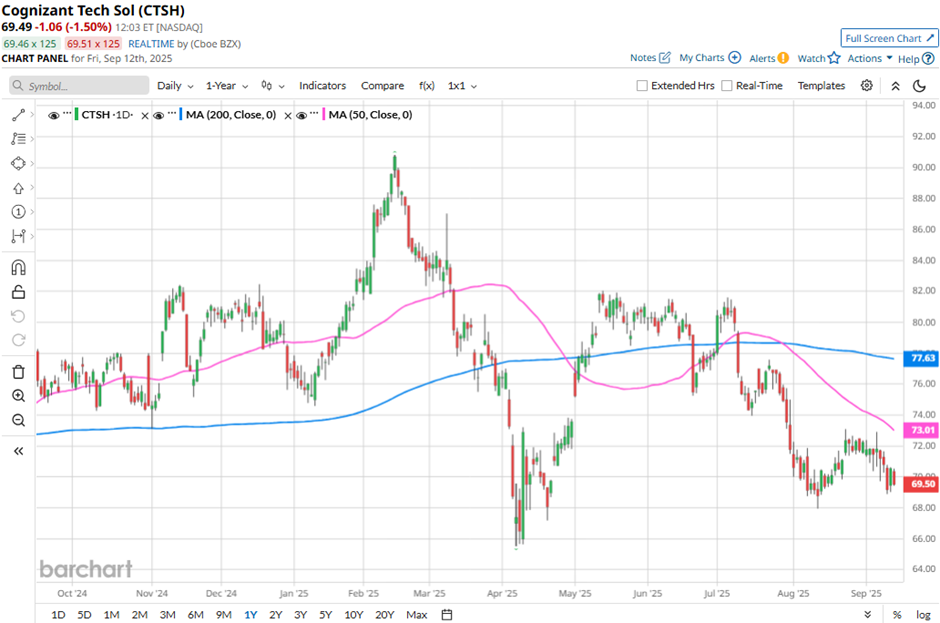Click the 77.63 MA price label
940x623 pixels.
tap(921, 358)
